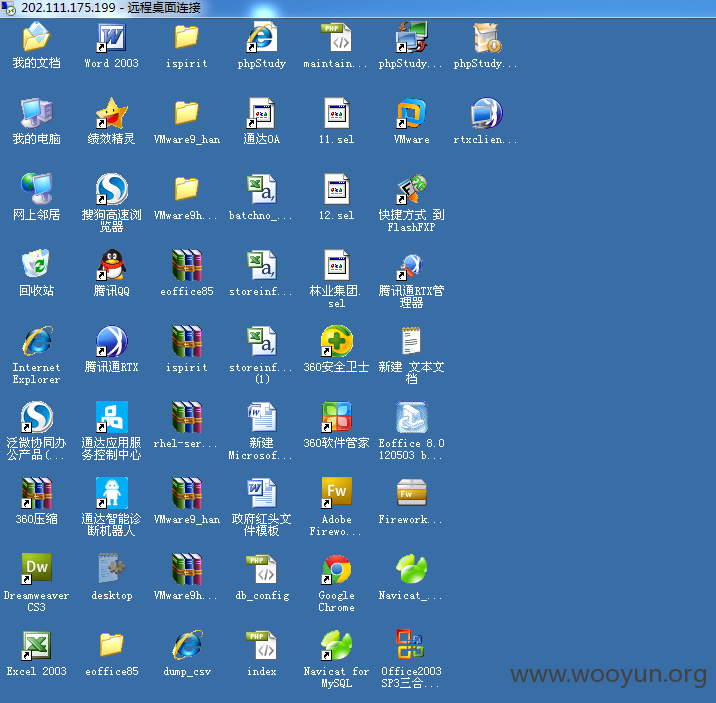Open the 通达OA shortcut

tap(261, 113)
